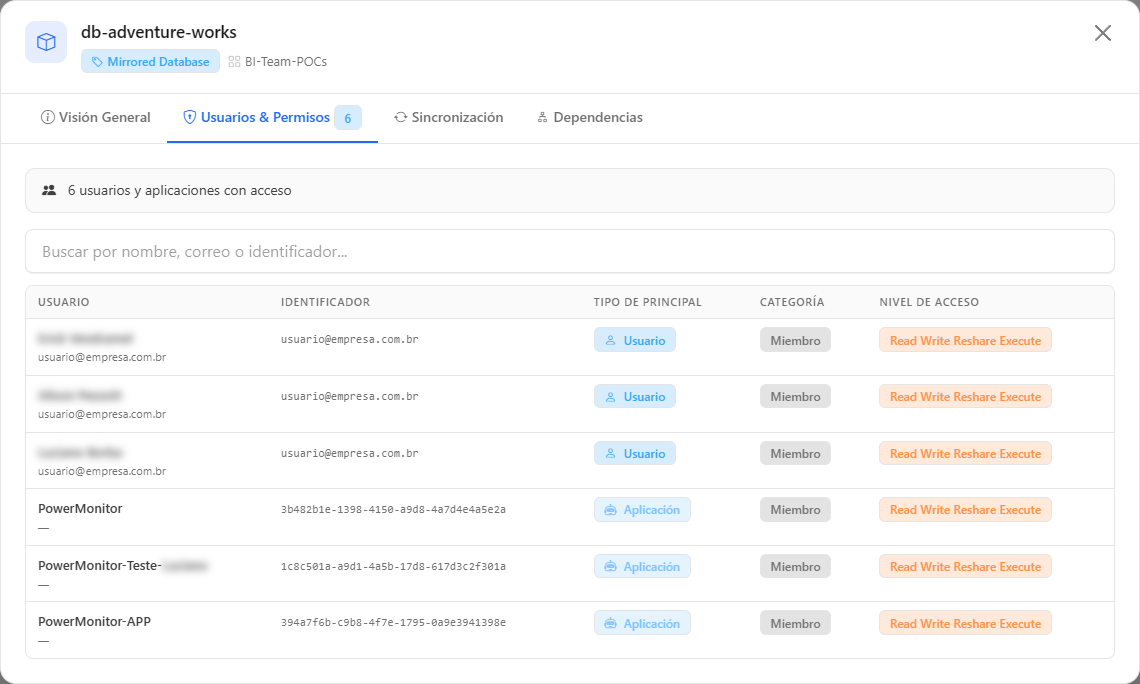Click the hierarchy icon on Dependencias tab

click(x=542, y=117)
